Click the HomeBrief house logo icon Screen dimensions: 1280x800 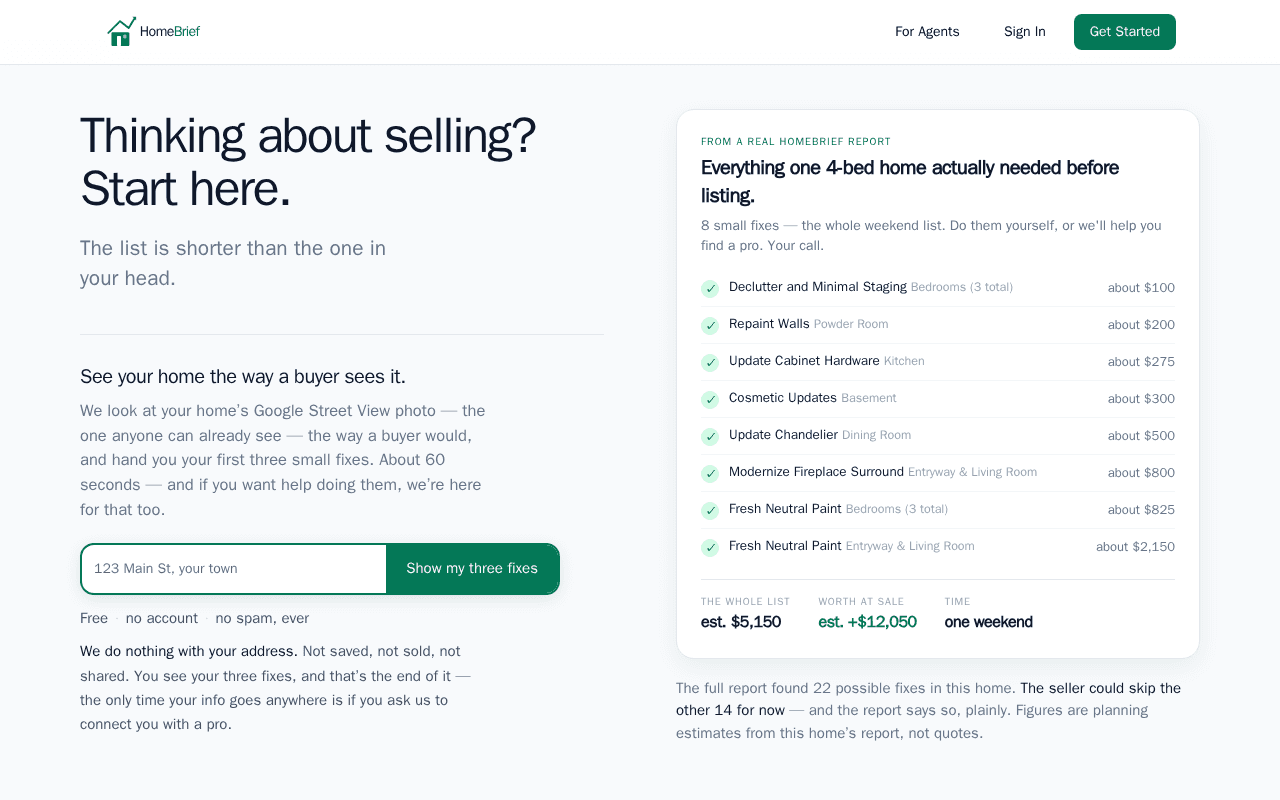pyautogui.click(x=121, y=32)
